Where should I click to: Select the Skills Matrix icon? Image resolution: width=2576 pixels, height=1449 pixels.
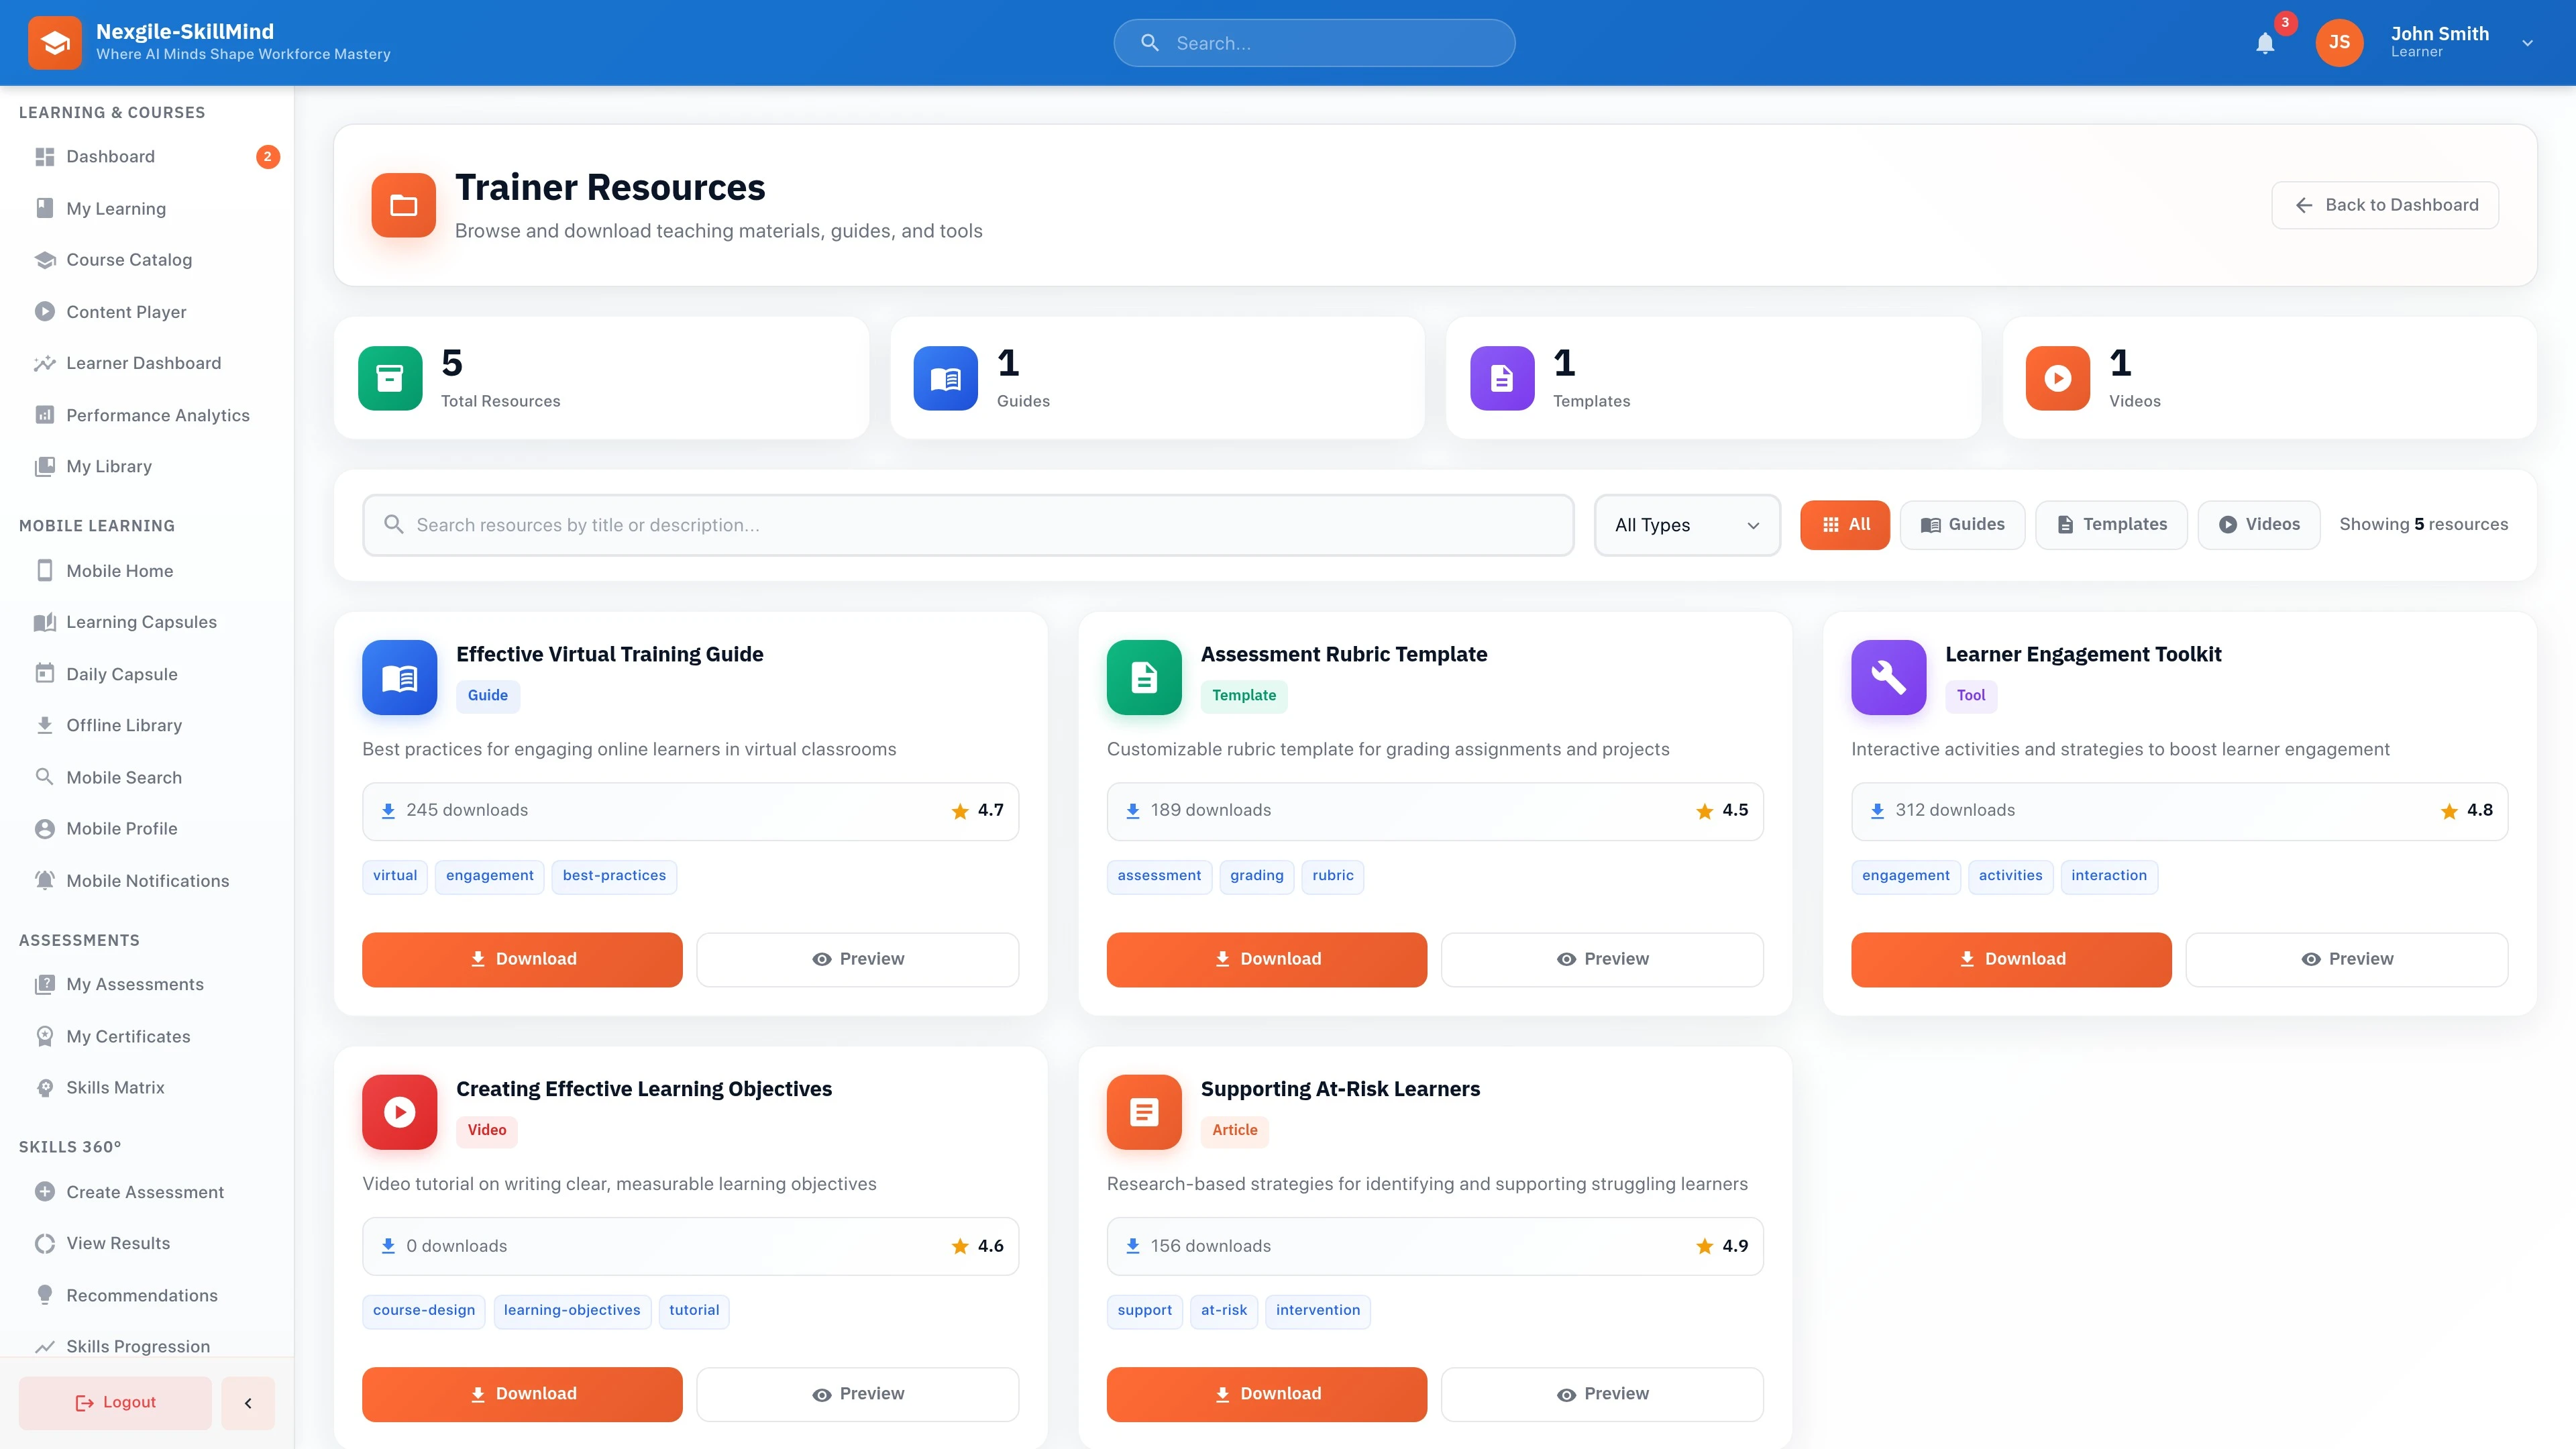tap(44, 1087)
